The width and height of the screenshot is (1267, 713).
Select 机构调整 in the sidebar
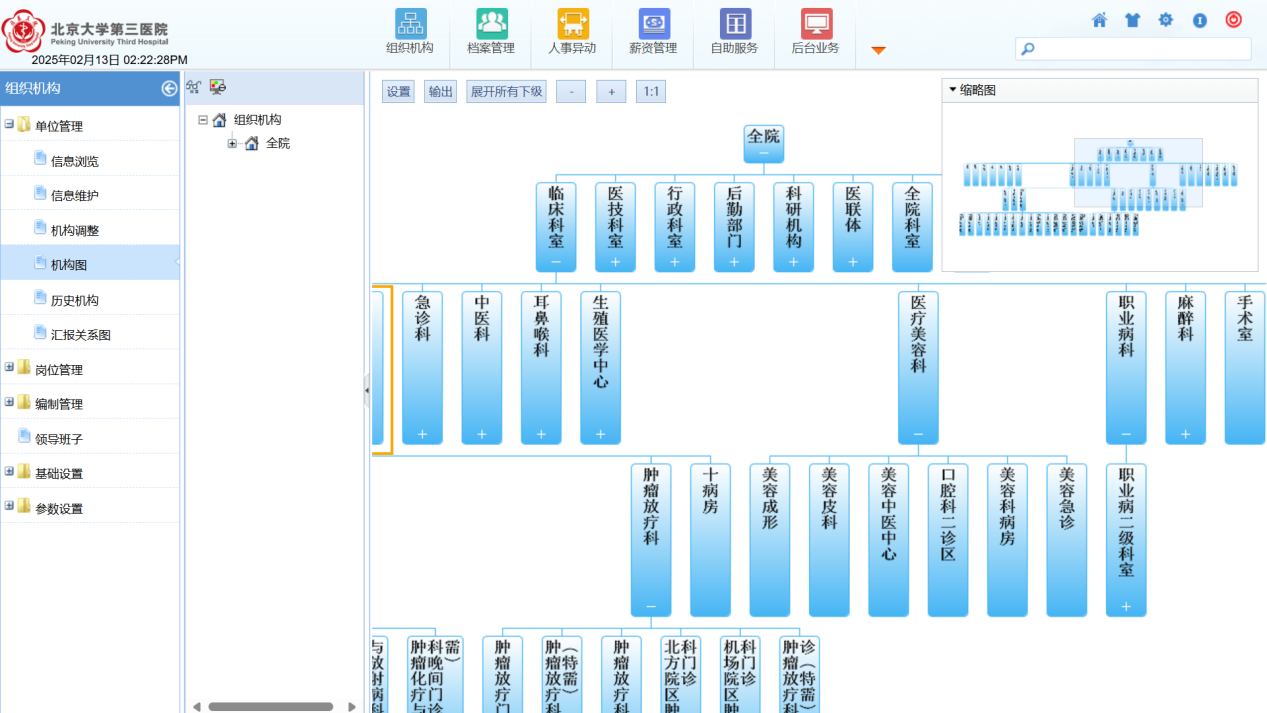point(74,231)
